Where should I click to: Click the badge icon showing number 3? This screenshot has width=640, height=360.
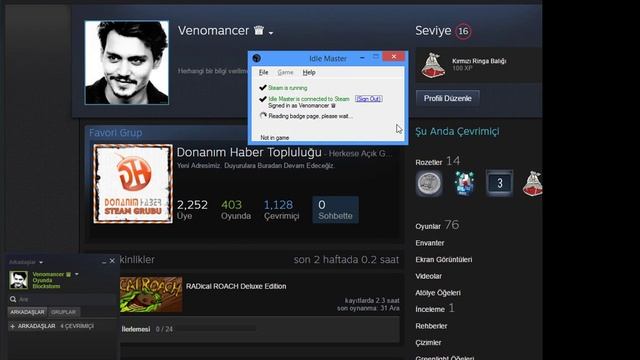[500, 183]
